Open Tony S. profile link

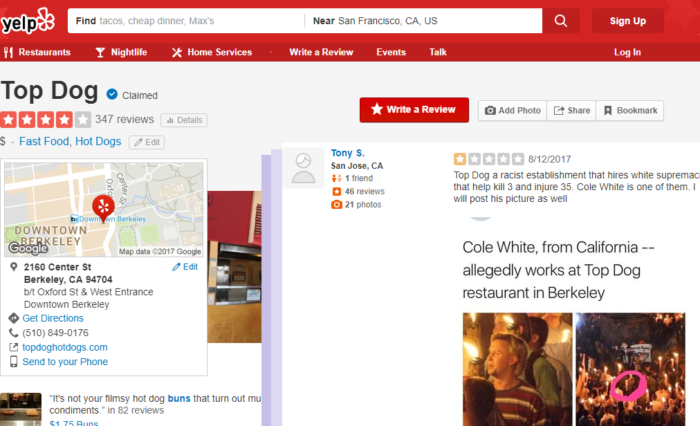(348, 153)
